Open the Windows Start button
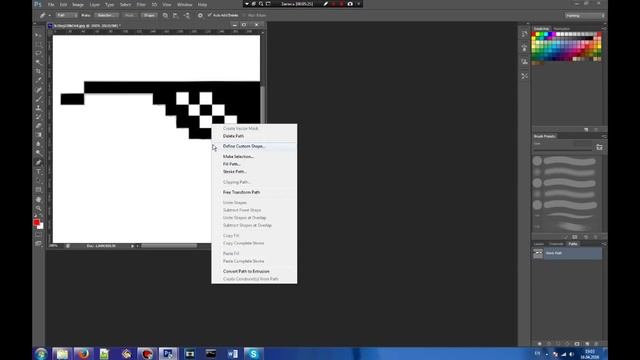640x360 pixels. coord(41,353)
